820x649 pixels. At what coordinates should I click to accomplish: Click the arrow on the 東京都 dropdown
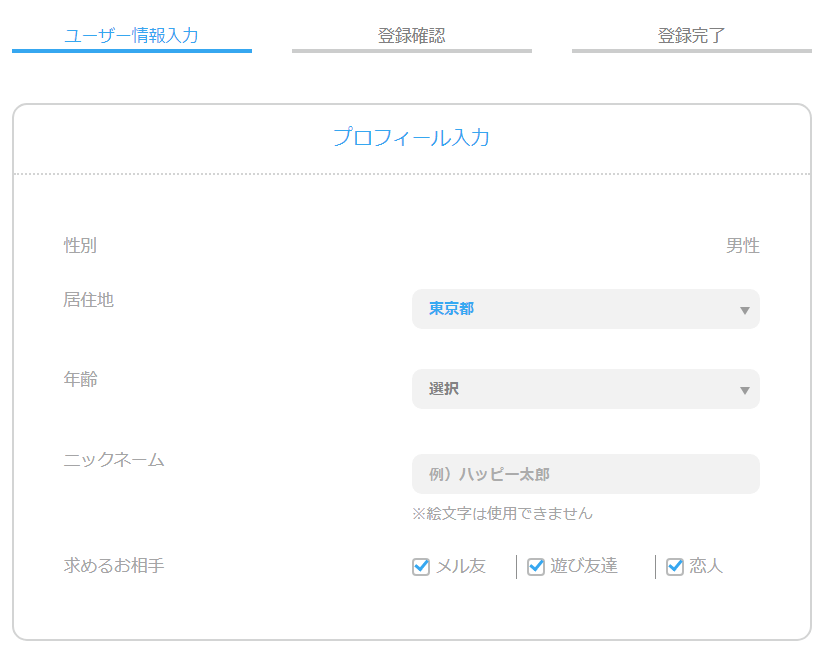744,310
